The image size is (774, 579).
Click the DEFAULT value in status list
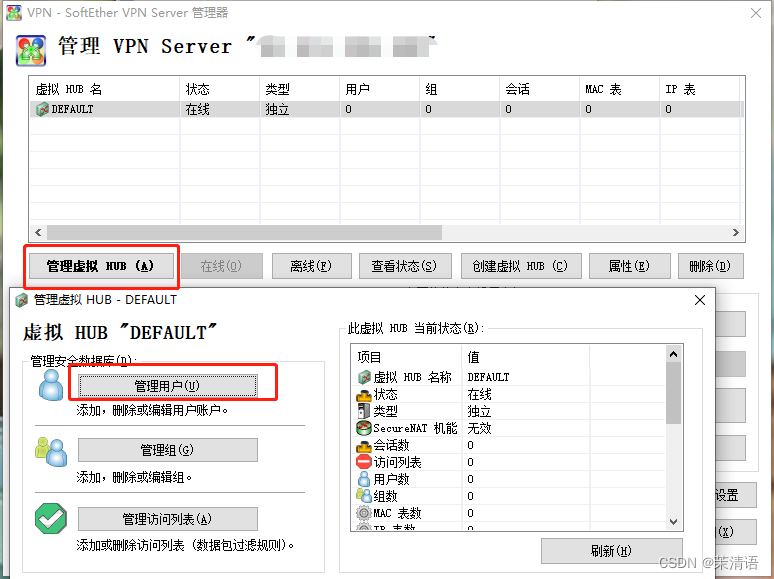(x=488, y=377)
